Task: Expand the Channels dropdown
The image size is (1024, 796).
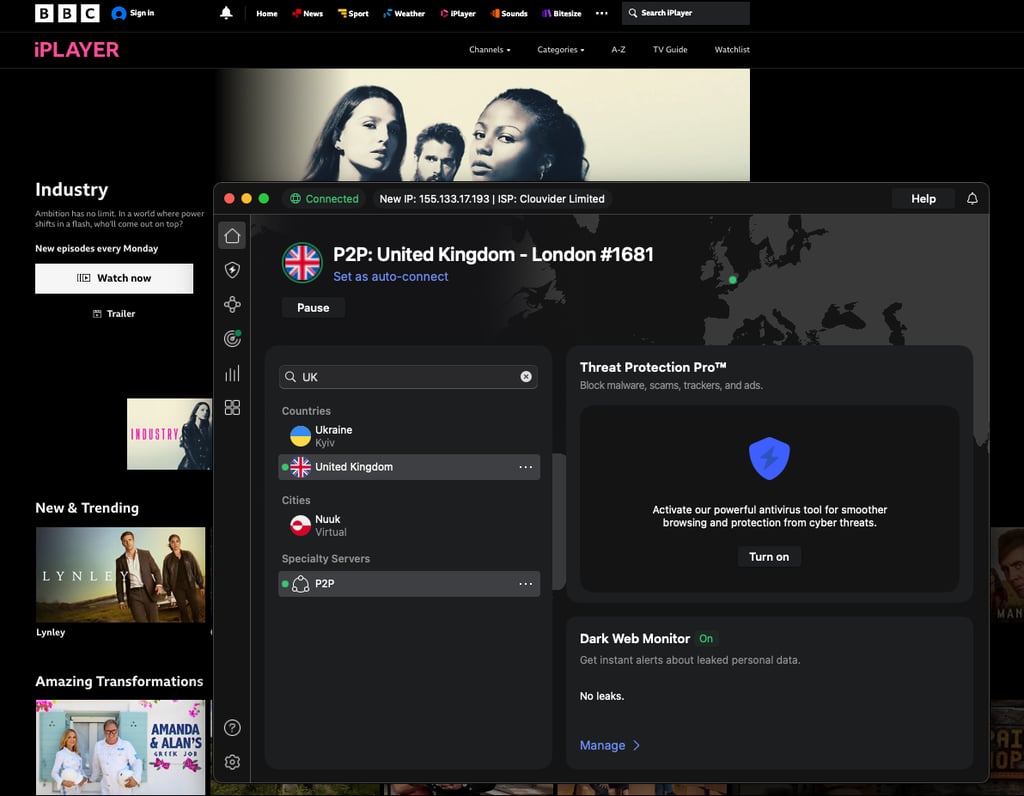Action: pos(490,50)
